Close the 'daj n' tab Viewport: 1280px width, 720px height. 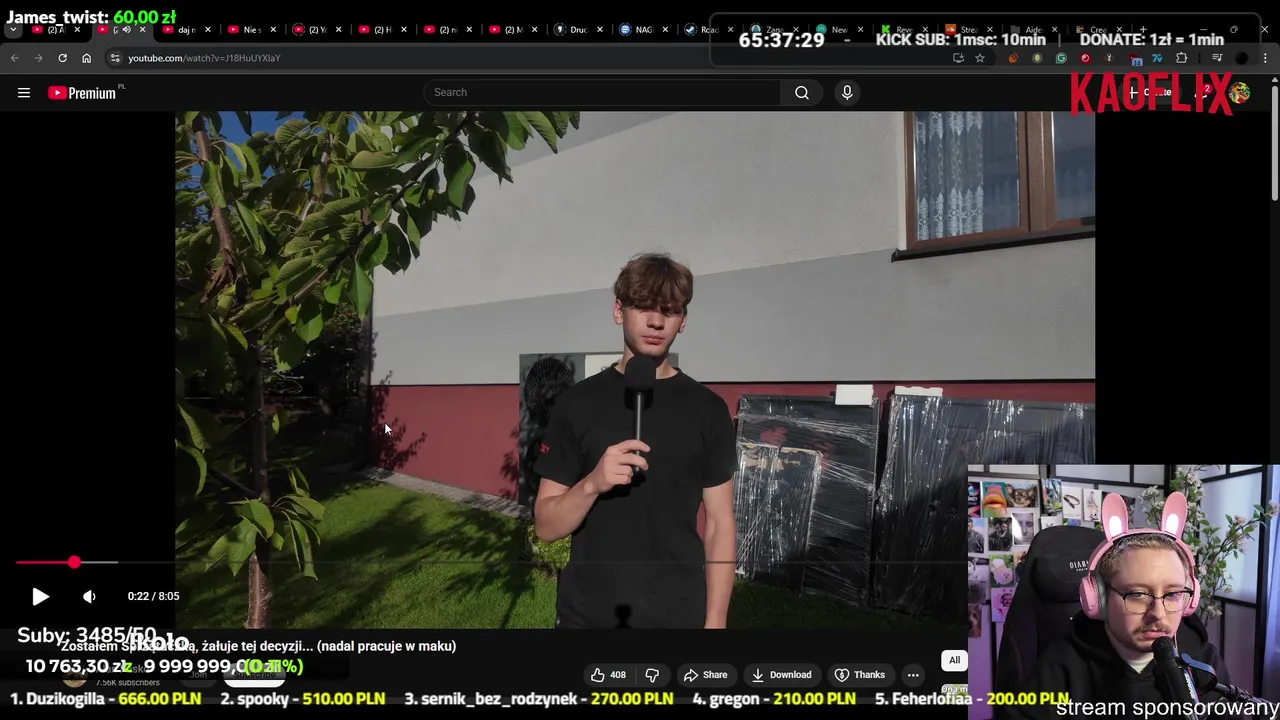(208, 29)
